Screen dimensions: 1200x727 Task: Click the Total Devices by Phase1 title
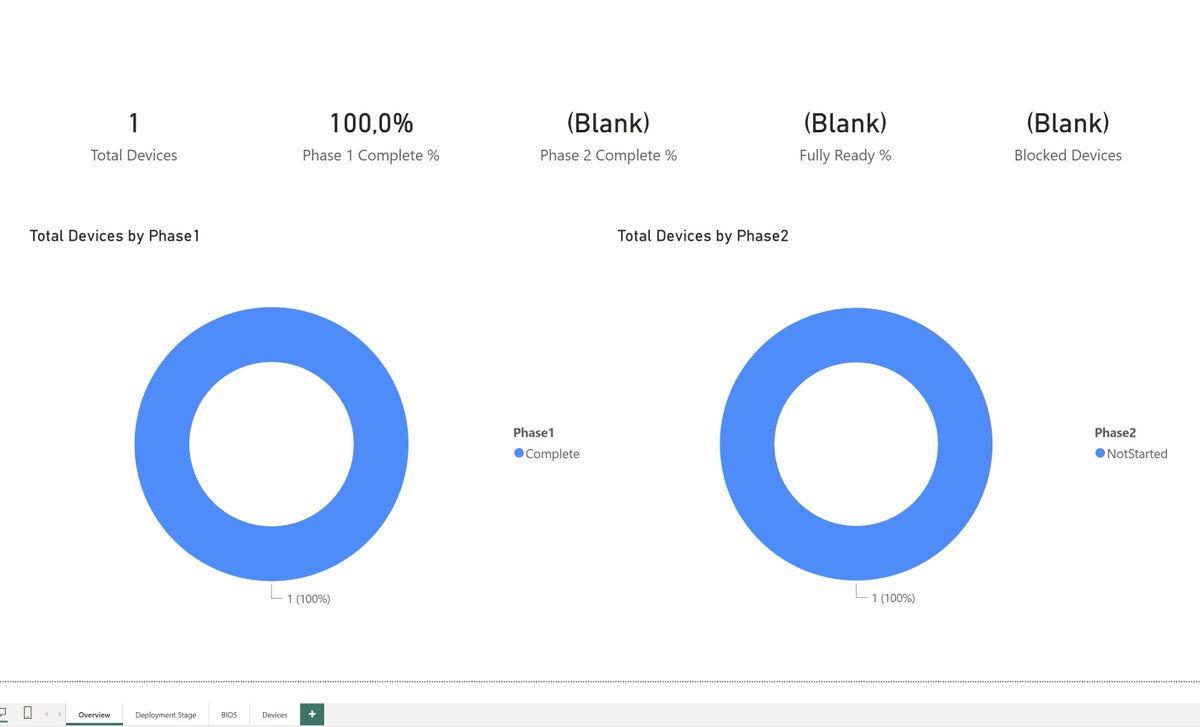coord(115,236)
